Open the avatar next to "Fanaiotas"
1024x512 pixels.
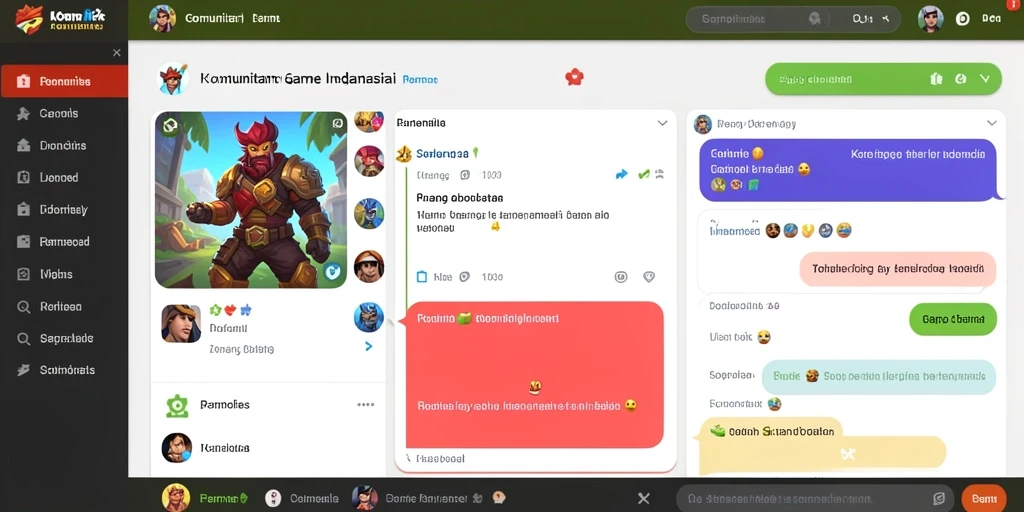pyautogui.click(x=177, y=448)
